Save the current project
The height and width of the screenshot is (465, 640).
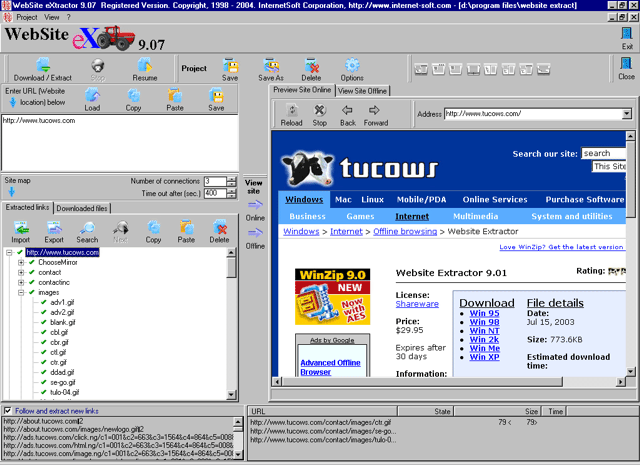click(230, 69)
